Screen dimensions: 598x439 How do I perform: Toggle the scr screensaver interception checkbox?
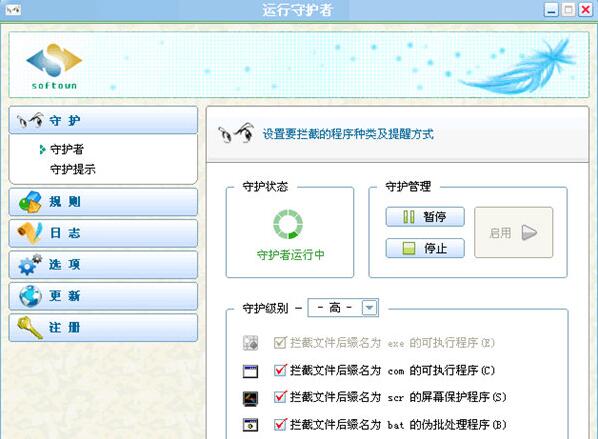[280, 397]
